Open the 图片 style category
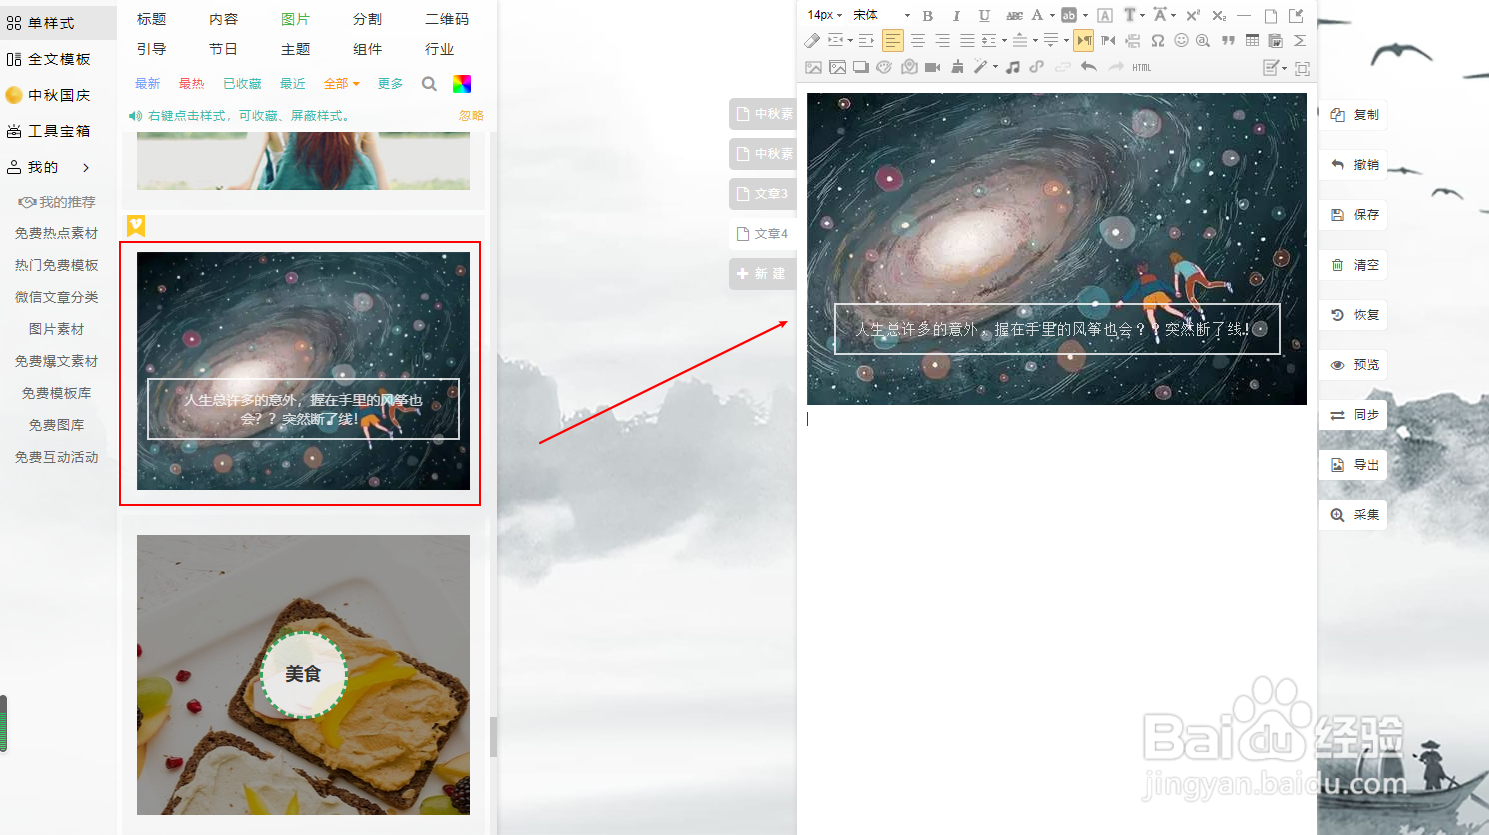The width and height of the screenshot is (1489, 835). pos(296,19)
